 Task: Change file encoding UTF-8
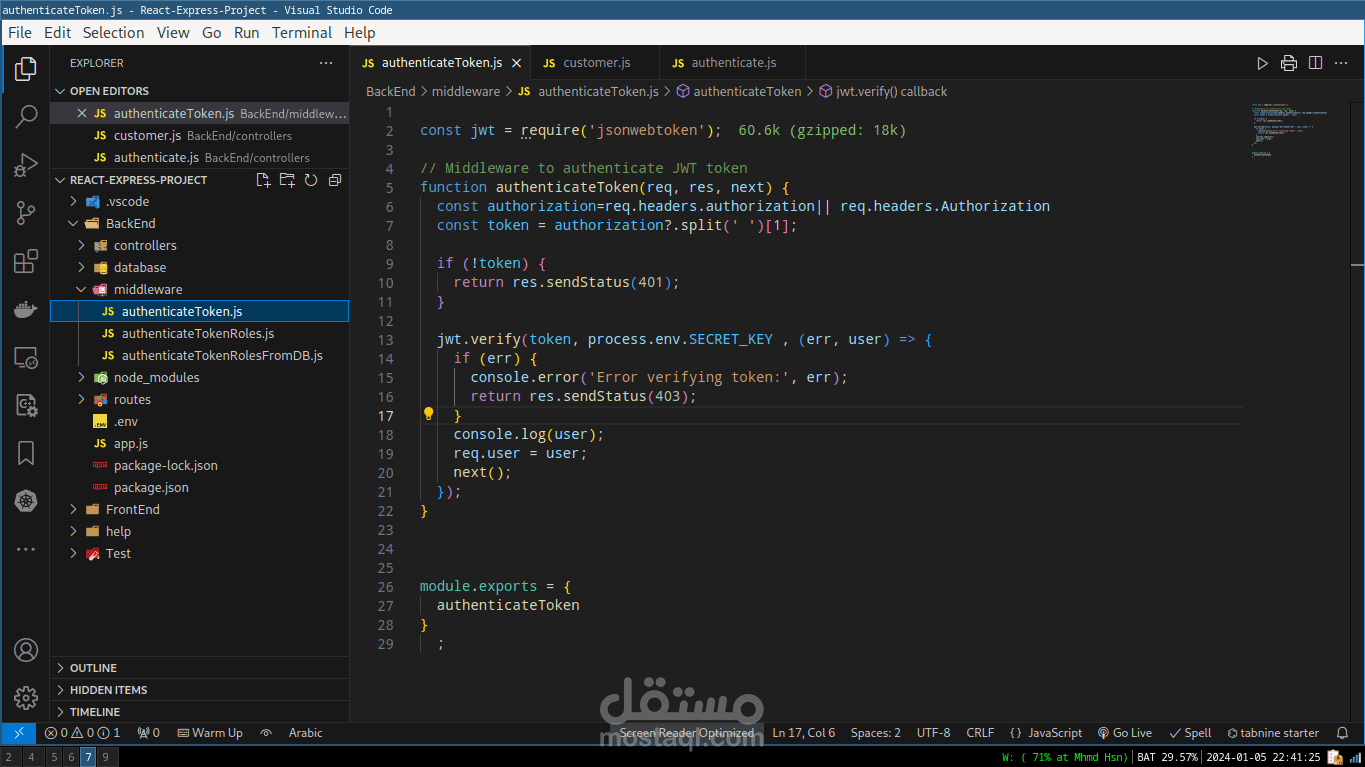pos(934,733)
